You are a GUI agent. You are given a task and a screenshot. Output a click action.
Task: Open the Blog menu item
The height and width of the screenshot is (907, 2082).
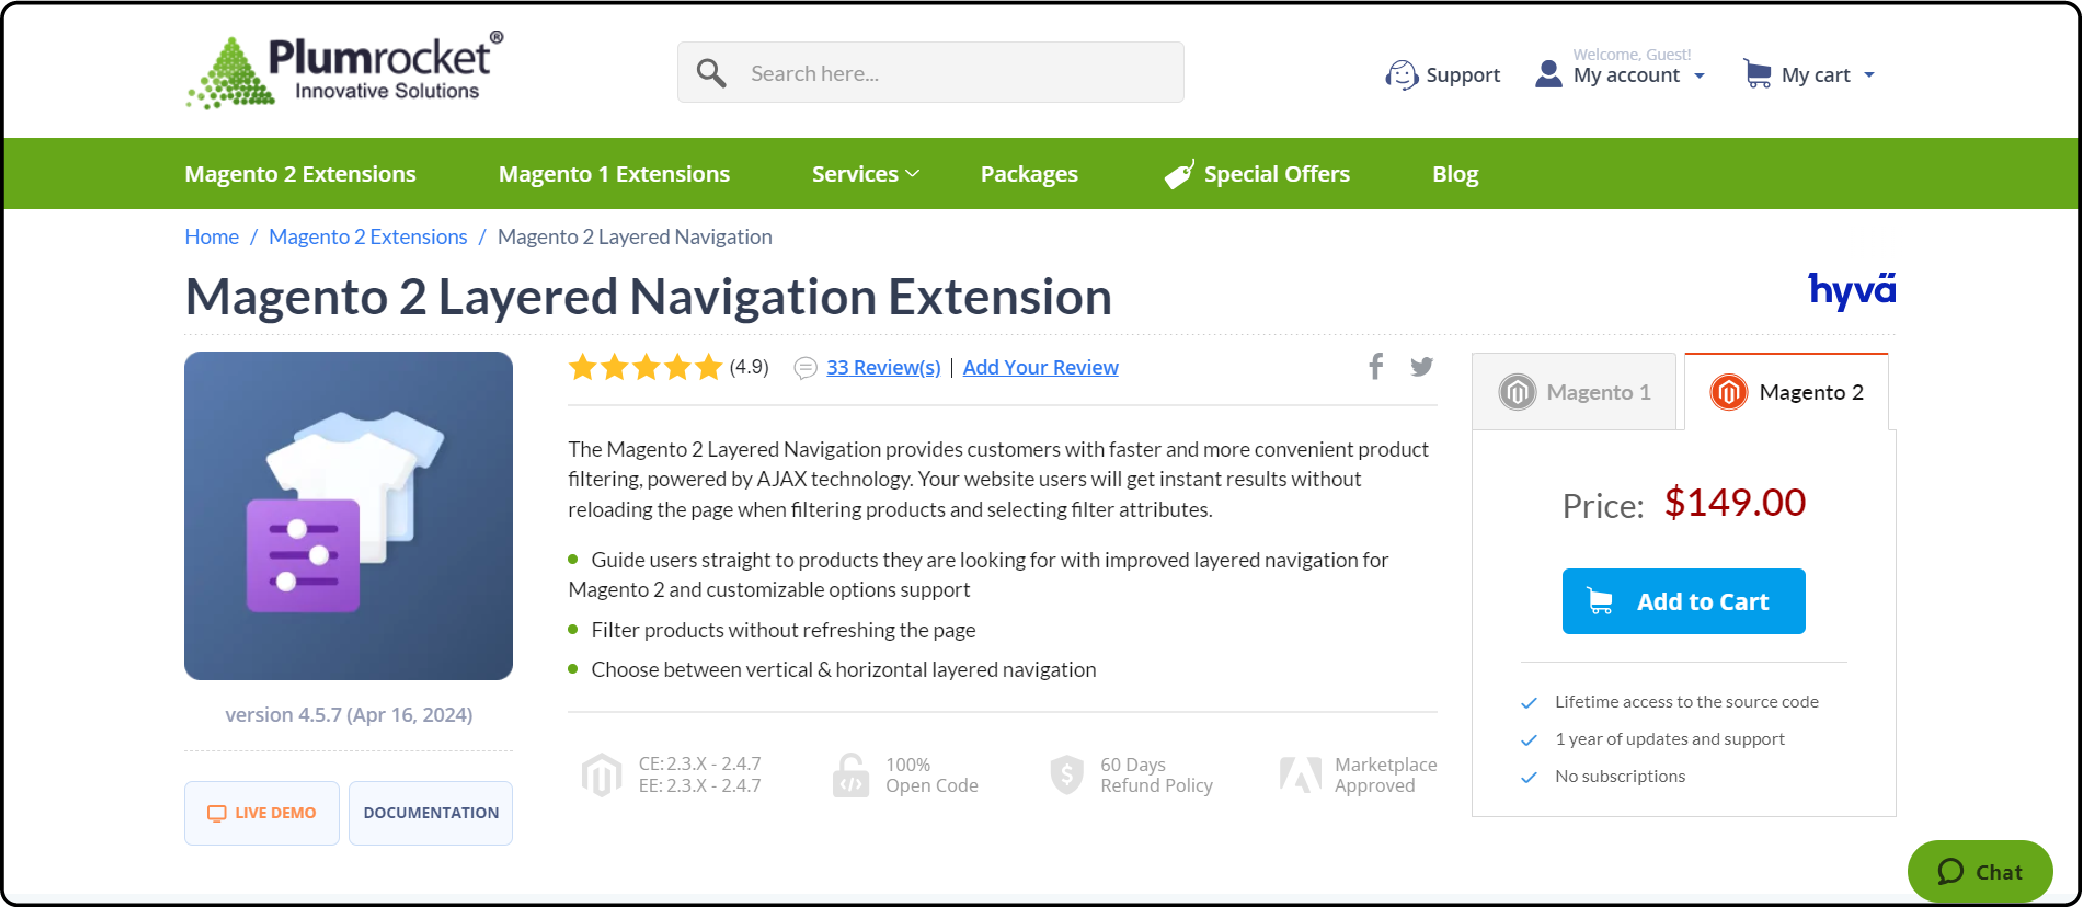pos(1455,174)
